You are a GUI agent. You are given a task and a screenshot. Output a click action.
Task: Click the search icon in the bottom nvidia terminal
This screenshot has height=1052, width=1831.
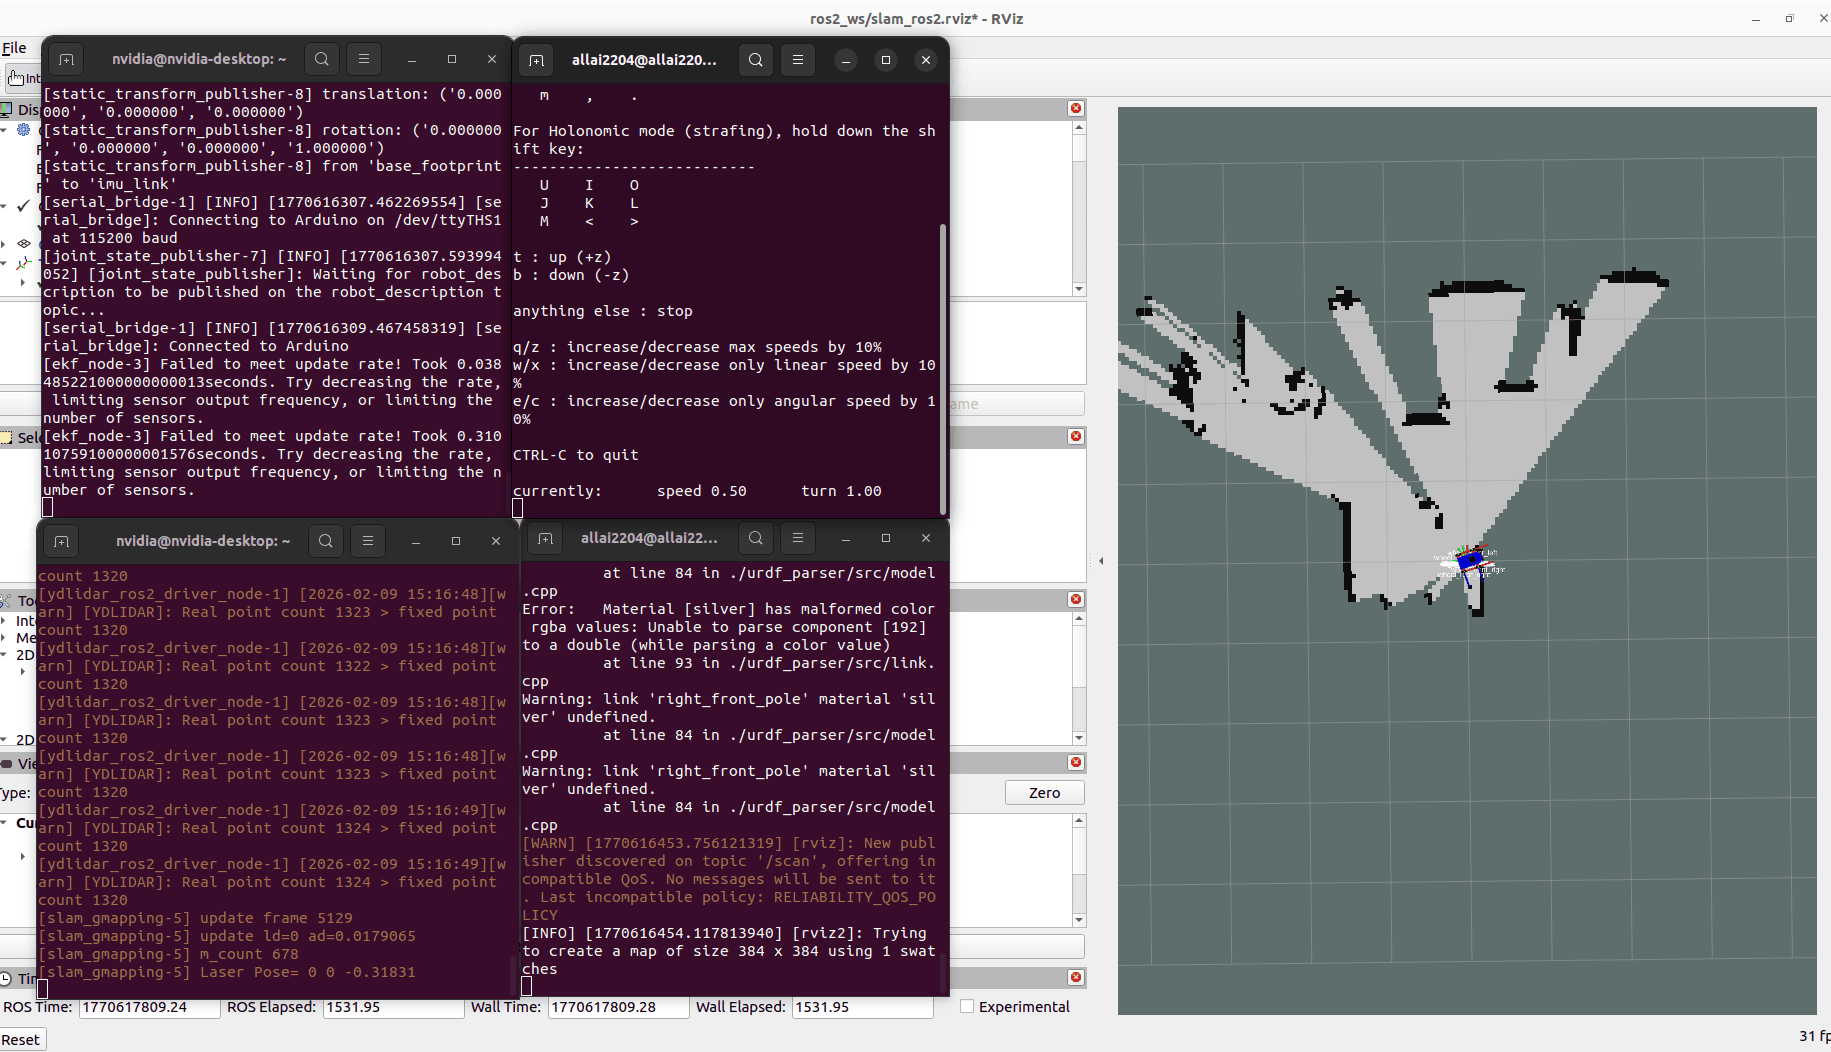tap(325, 540)
